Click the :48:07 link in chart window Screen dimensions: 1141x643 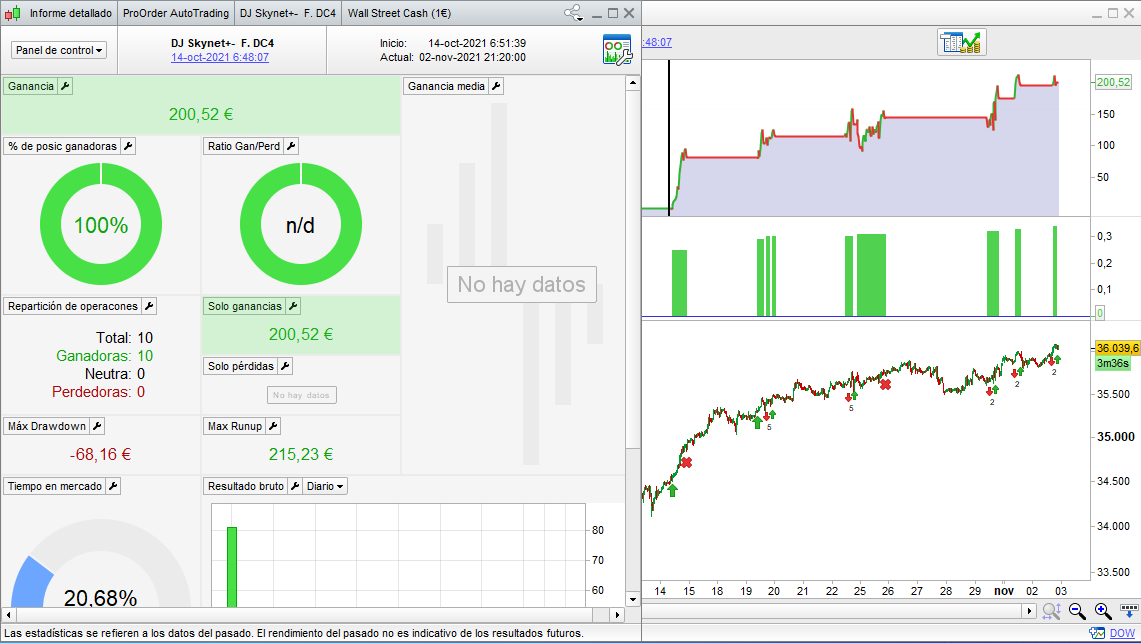[x=657, y=42]
